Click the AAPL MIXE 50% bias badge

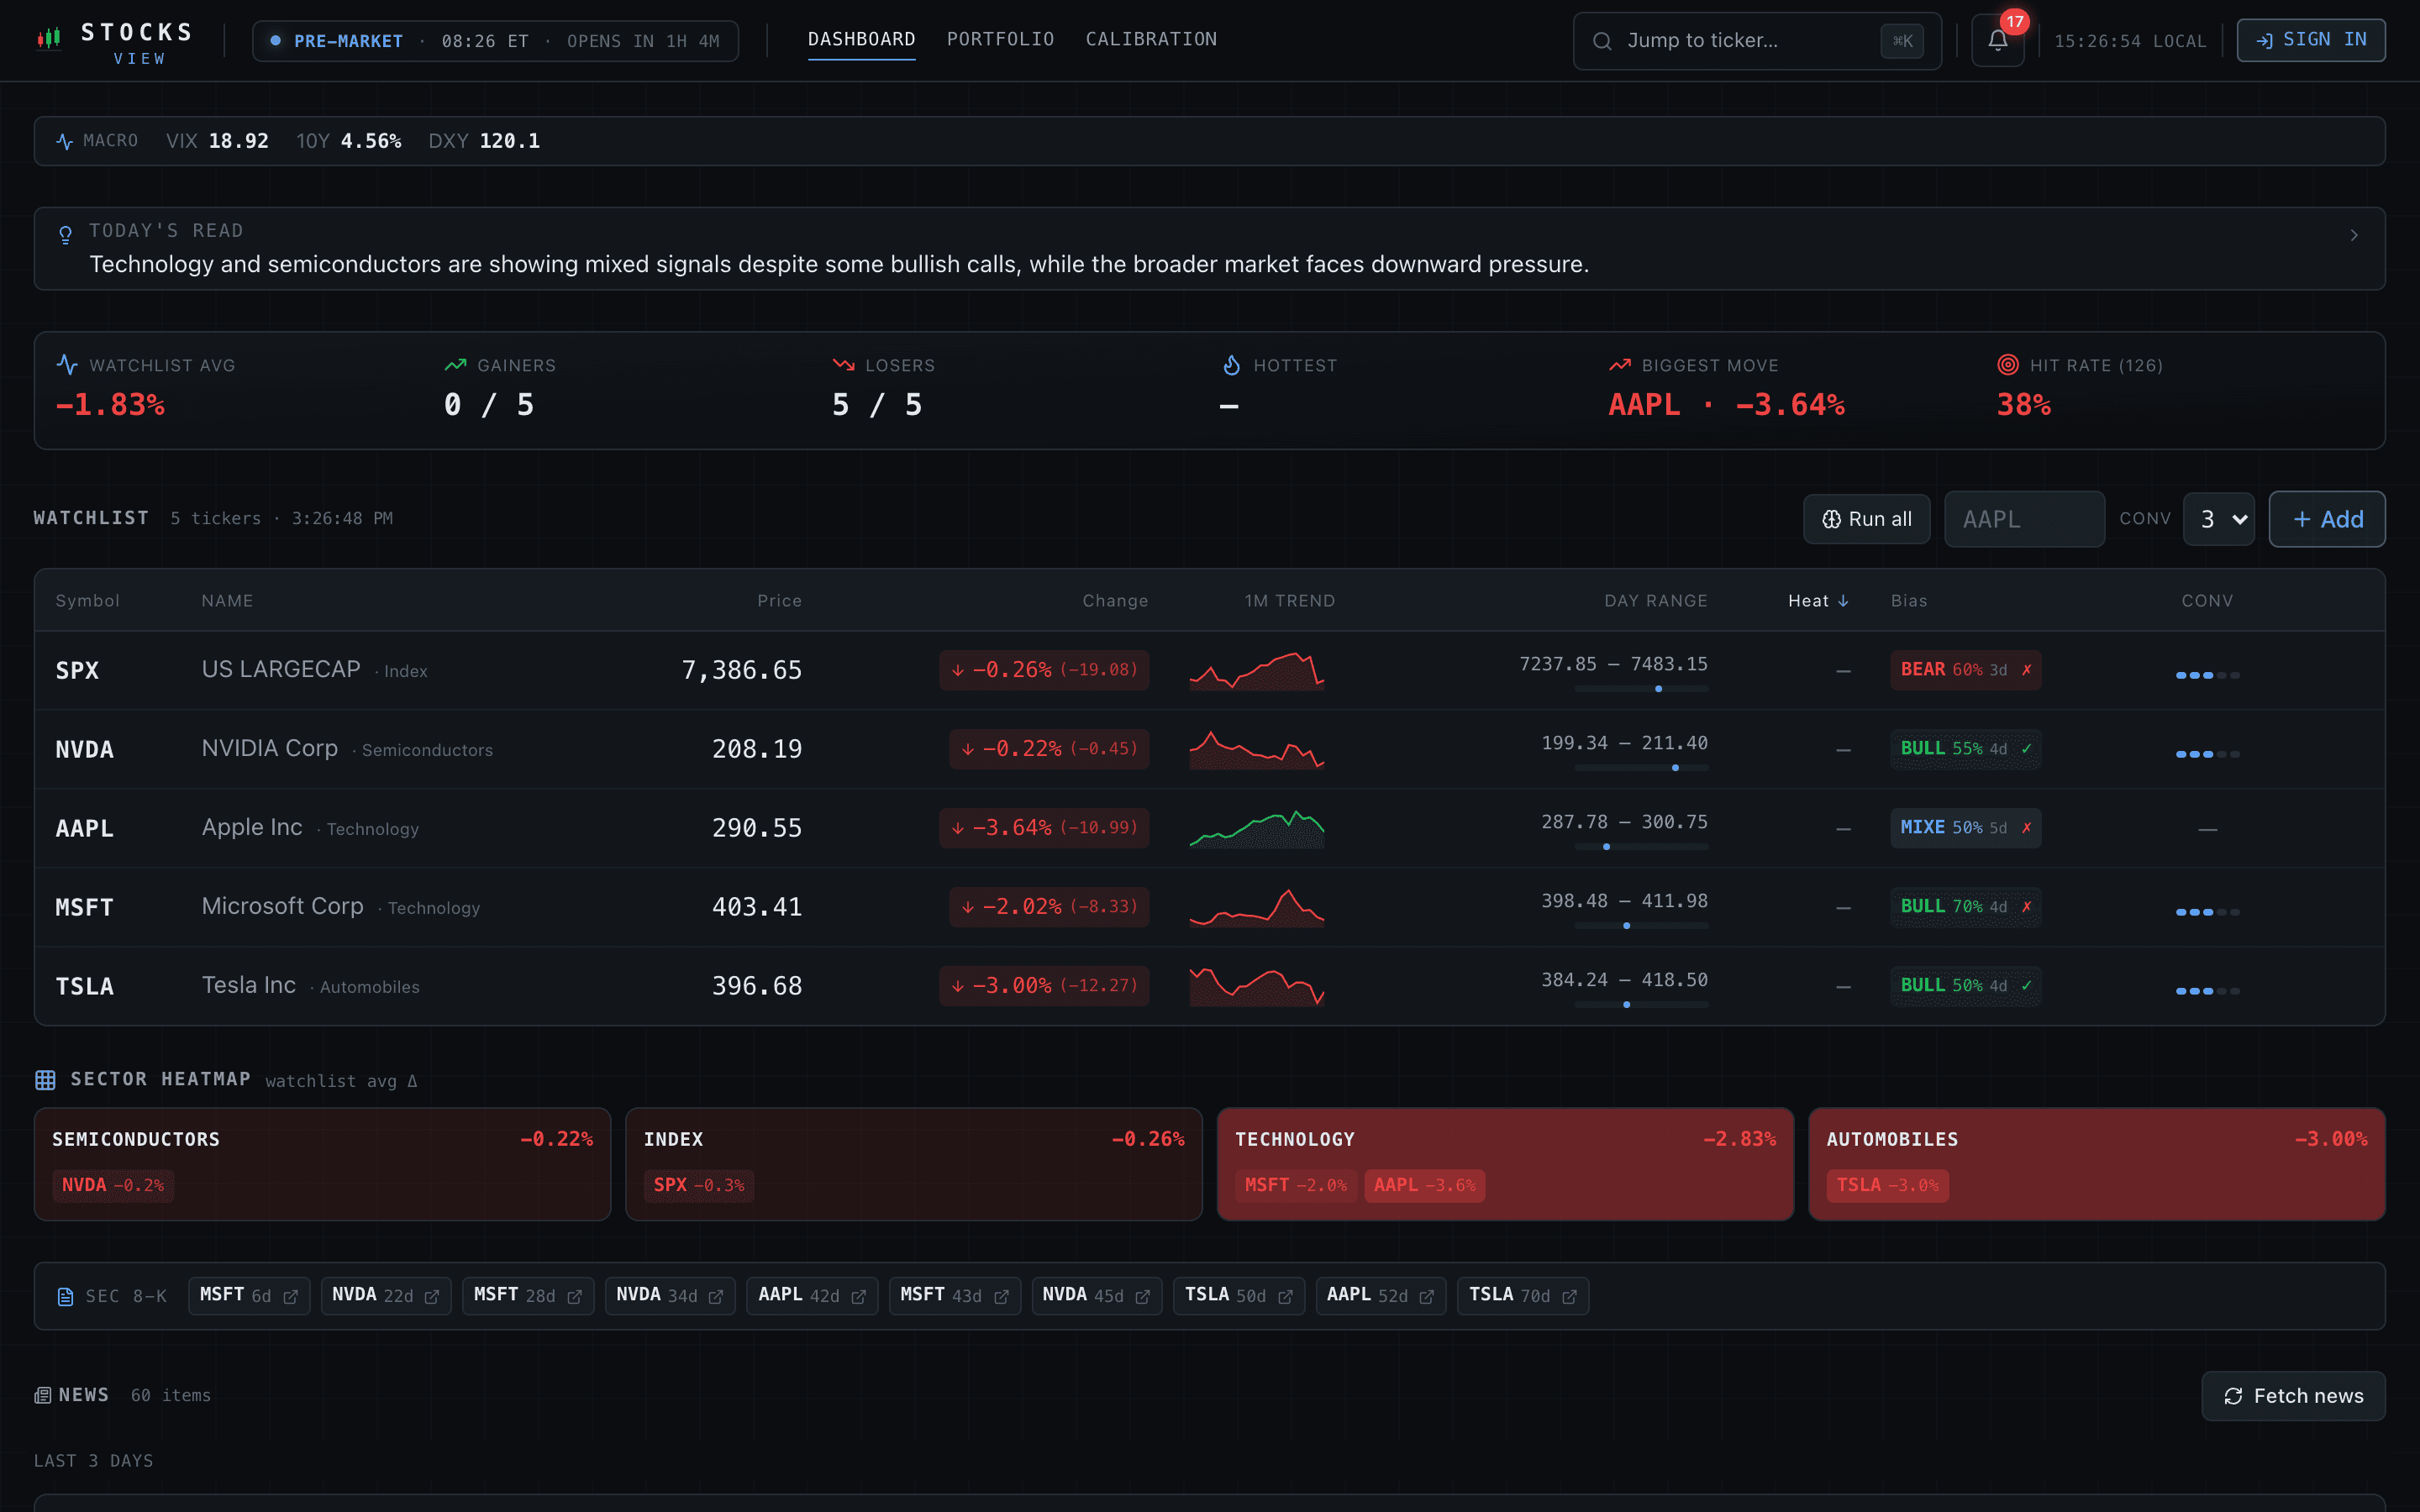(1965, 828)
